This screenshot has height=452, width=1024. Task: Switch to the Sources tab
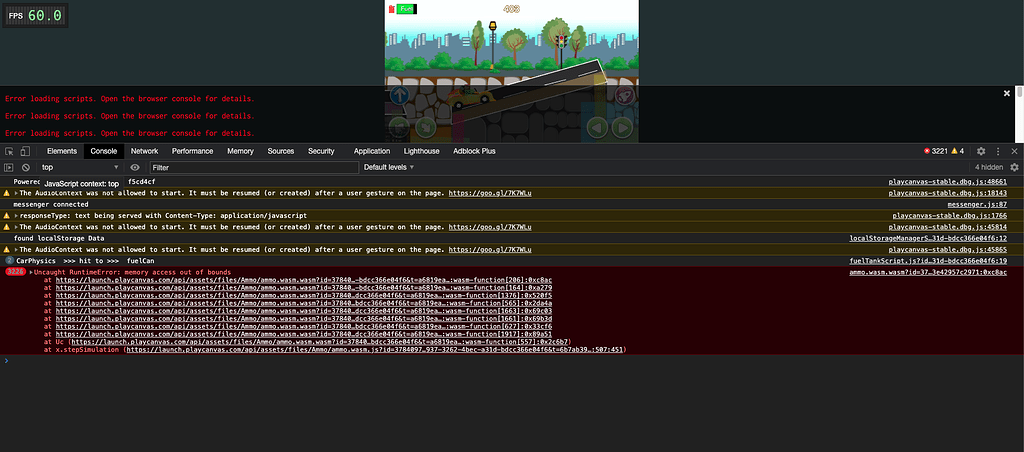[280, 151]
